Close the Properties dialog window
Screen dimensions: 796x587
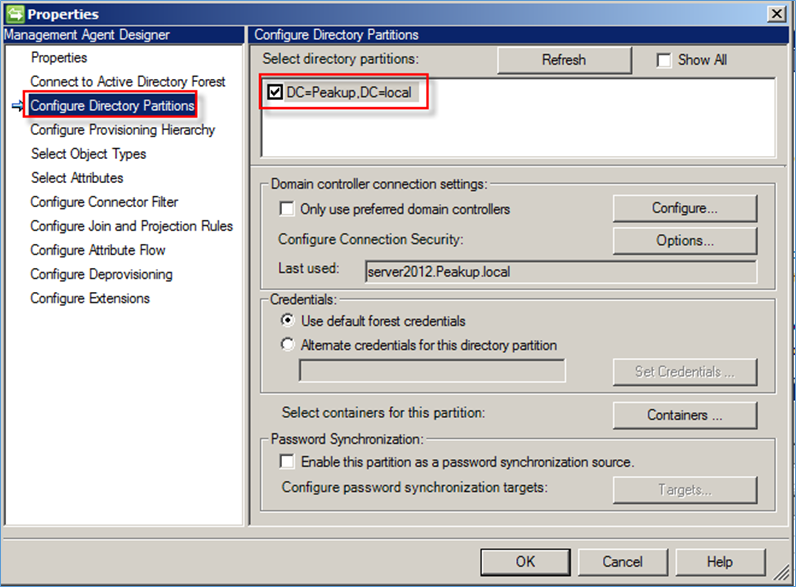click(777, 13)
